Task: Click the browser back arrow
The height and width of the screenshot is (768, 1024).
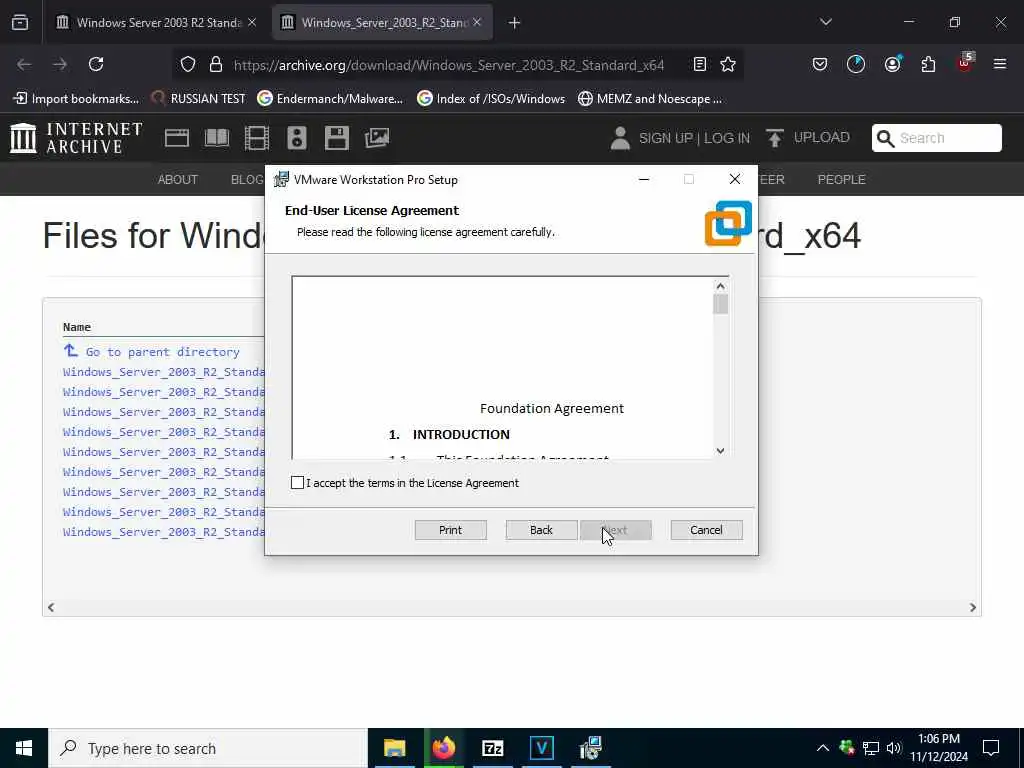Action: click(24, 64)
